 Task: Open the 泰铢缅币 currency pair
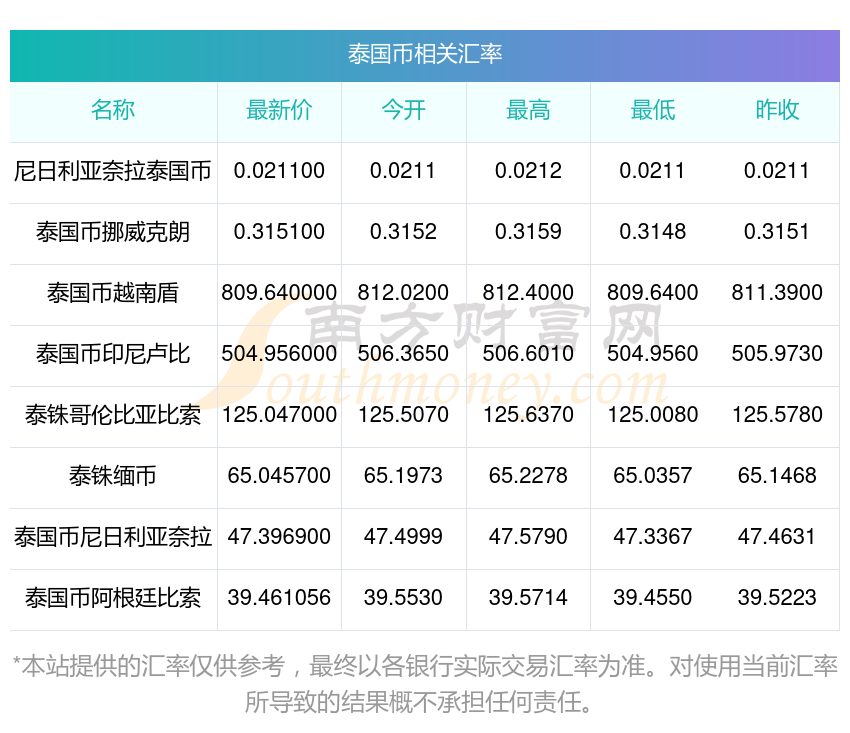[x=113, y=477]
